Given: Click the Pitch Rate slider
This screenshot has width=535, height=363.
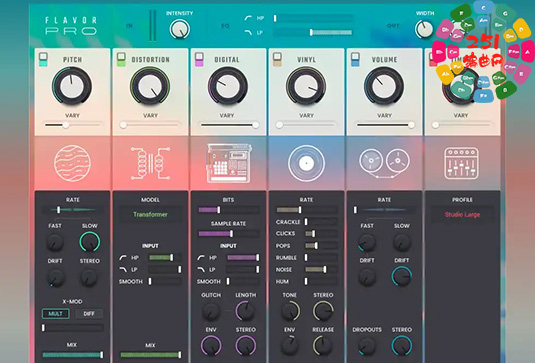Looking at the screenshot, I should [x=72, y=209].
